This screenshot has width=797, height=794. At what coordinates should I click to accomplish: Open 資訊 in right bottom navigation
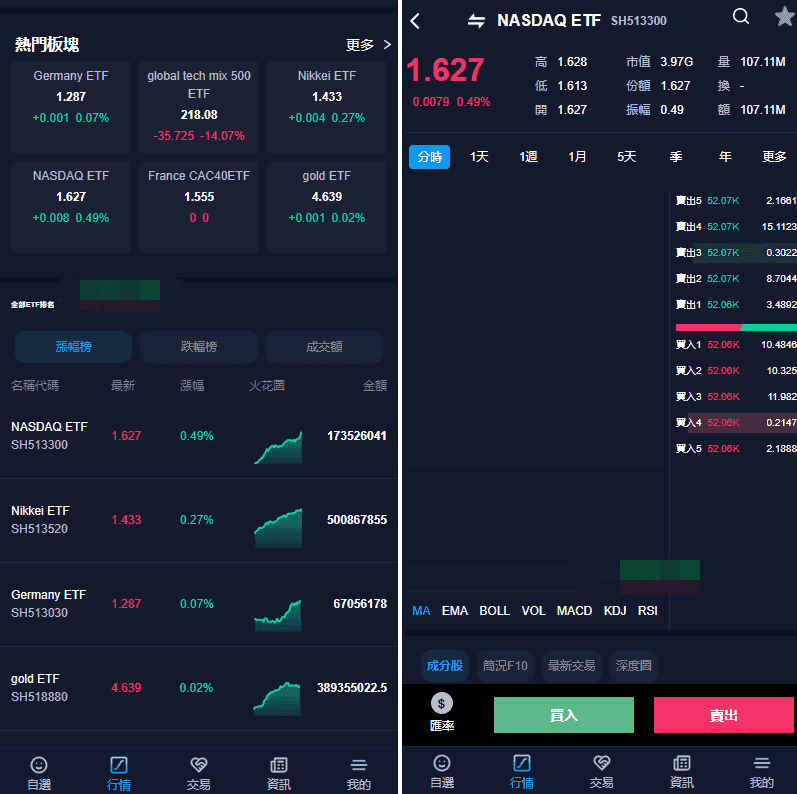click(x=681, y=771)
